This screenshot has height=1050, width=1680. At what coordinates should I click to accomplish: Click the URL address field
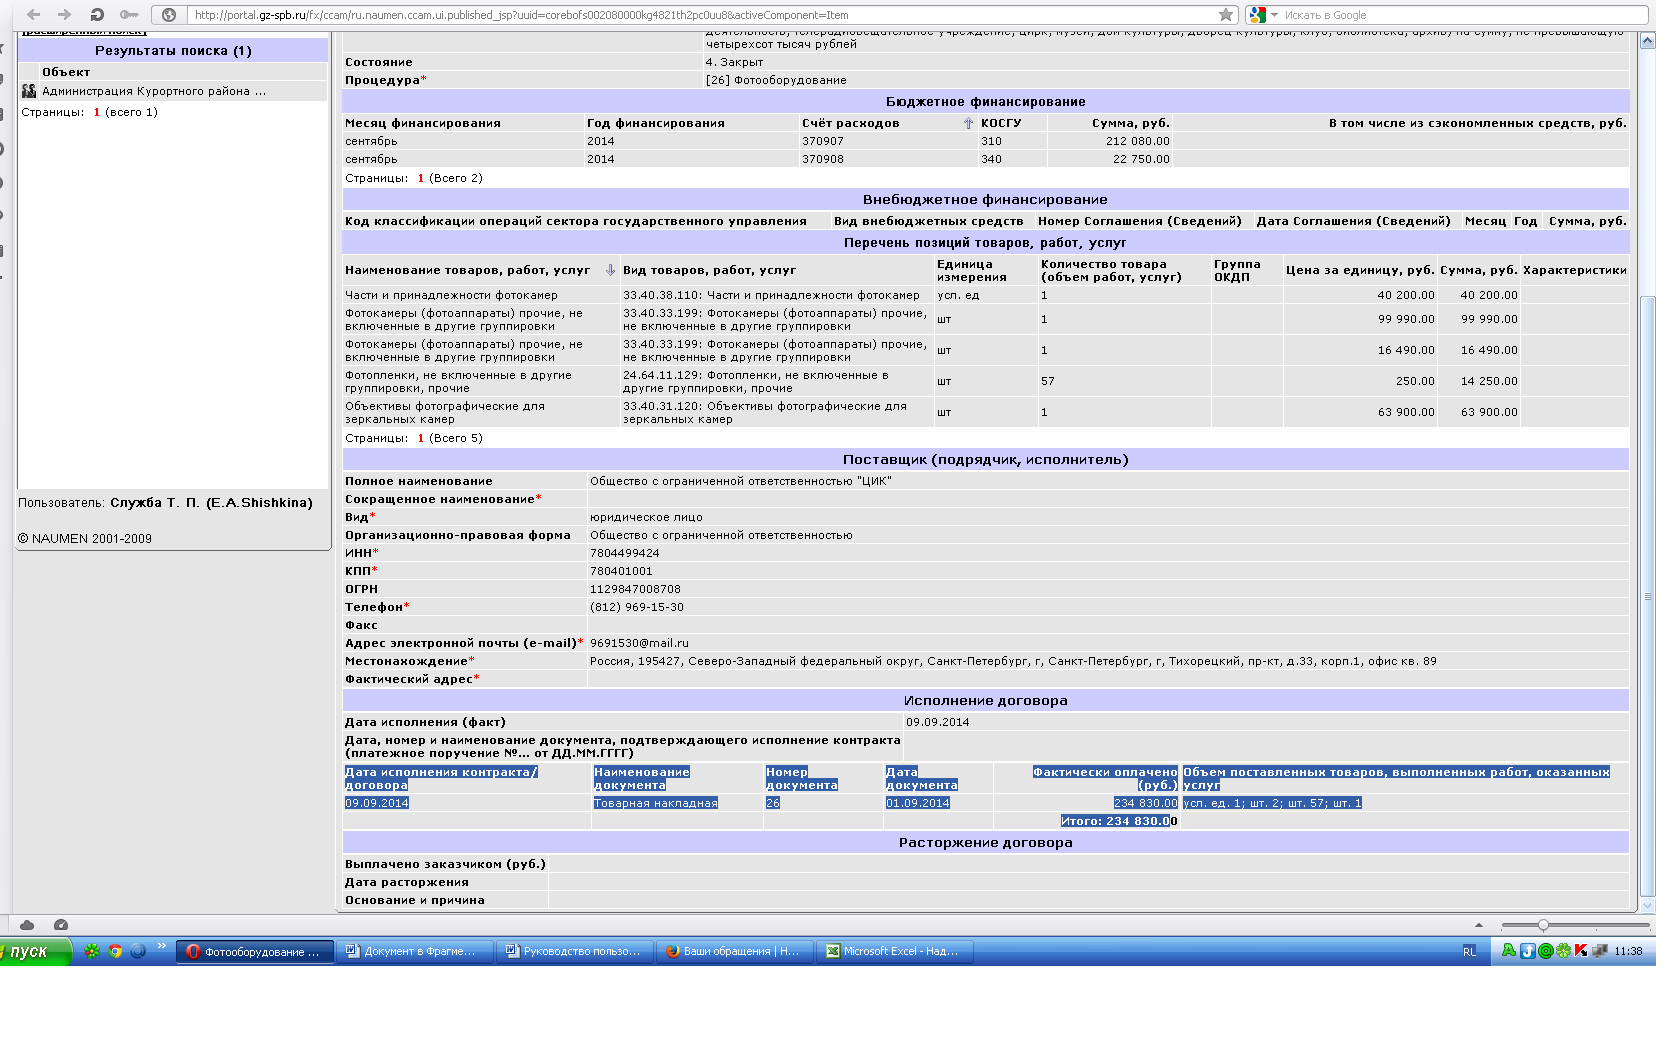coord(700,15)
